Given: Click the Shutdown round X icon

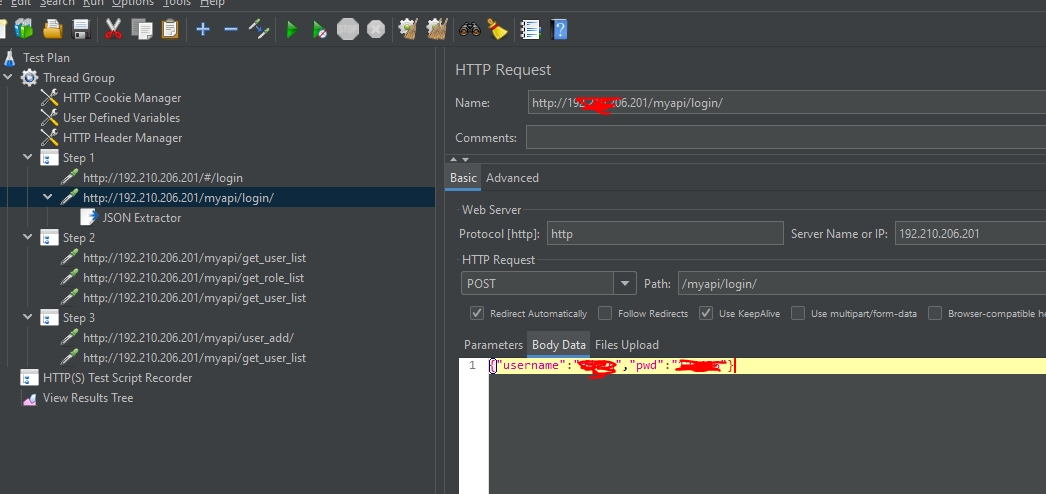Looking at the screenshot, I should click(376, 29).
